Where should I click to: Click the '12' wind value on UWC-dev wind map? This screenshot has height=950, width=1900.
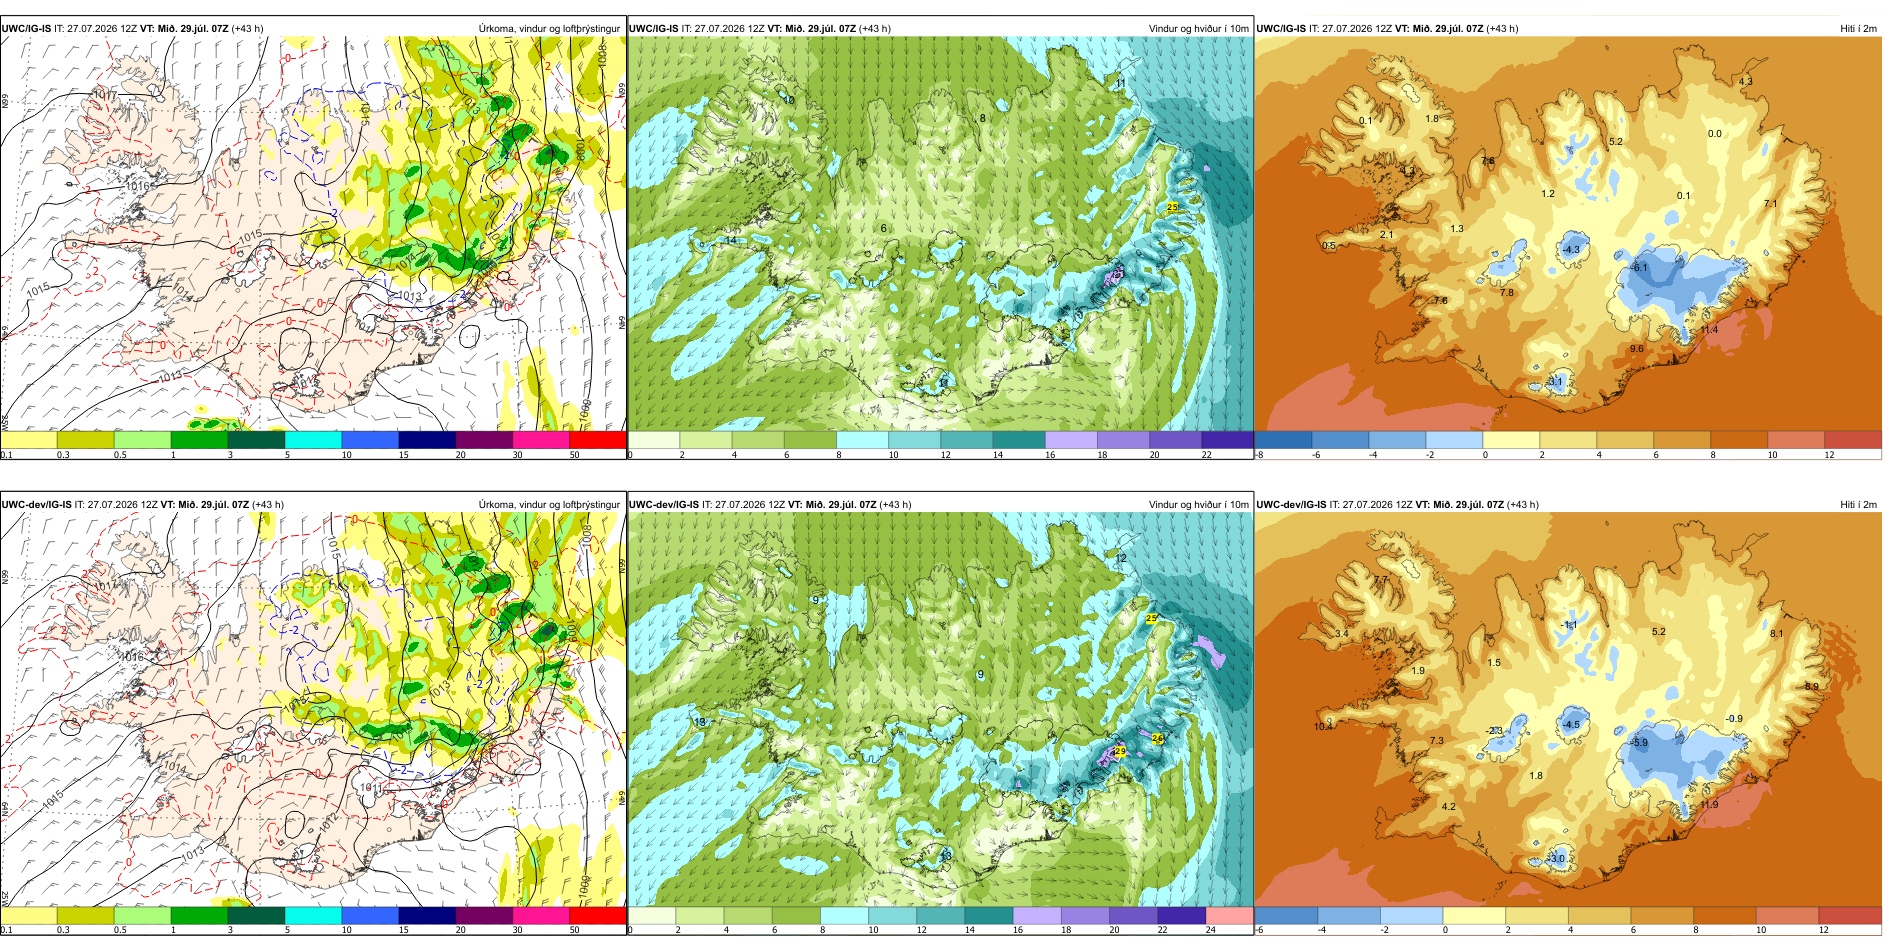click(x=1121, y=558)
